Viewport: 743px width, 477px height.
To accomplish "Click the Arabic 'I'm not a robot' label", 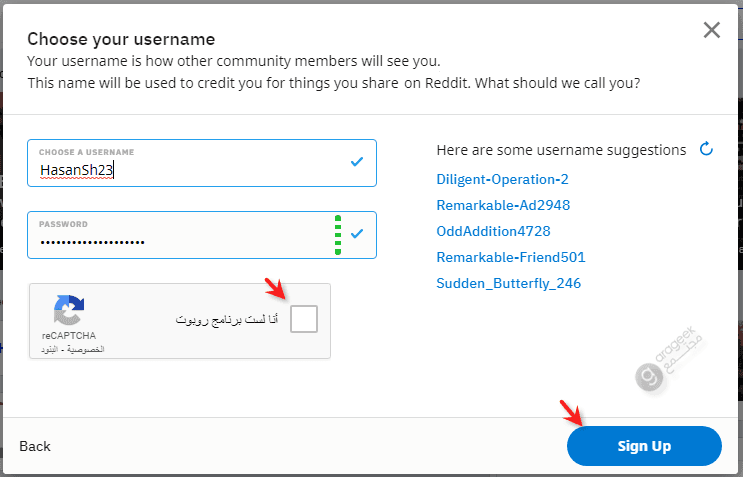I will coord(227,320).
